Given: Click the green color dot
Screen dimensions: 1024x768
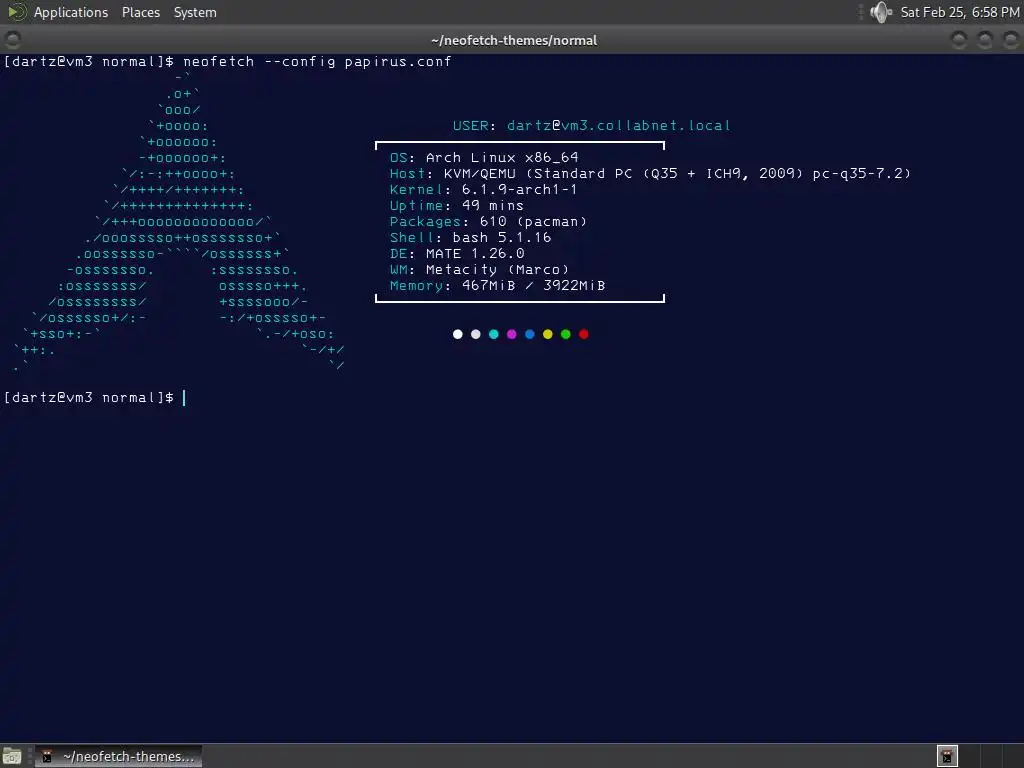Looking at the screenshot, I should point(566,334).
